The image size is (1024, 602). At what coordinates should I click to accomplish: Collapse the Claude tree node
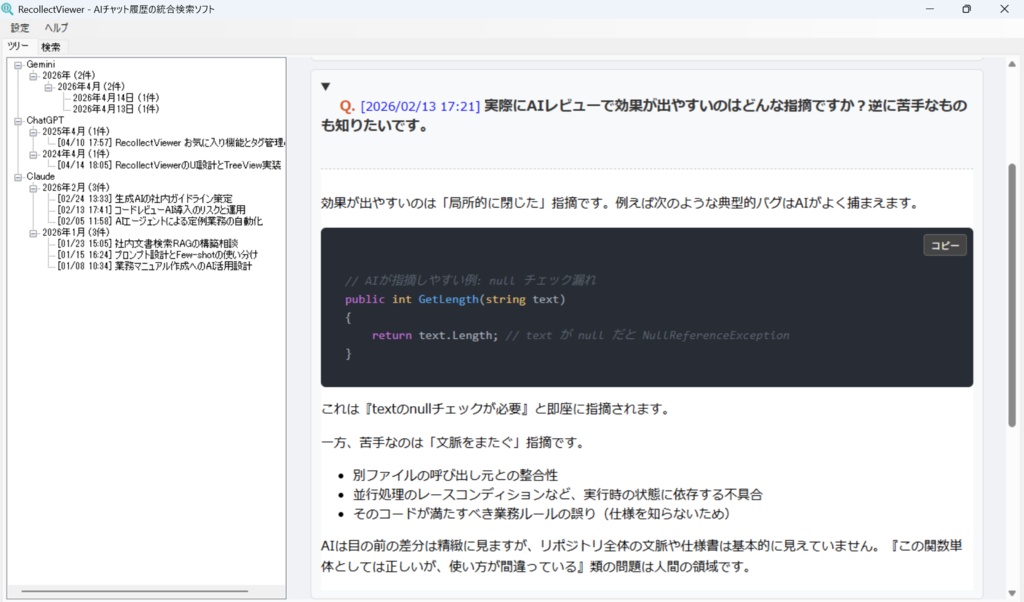click(x=18, y=177)
